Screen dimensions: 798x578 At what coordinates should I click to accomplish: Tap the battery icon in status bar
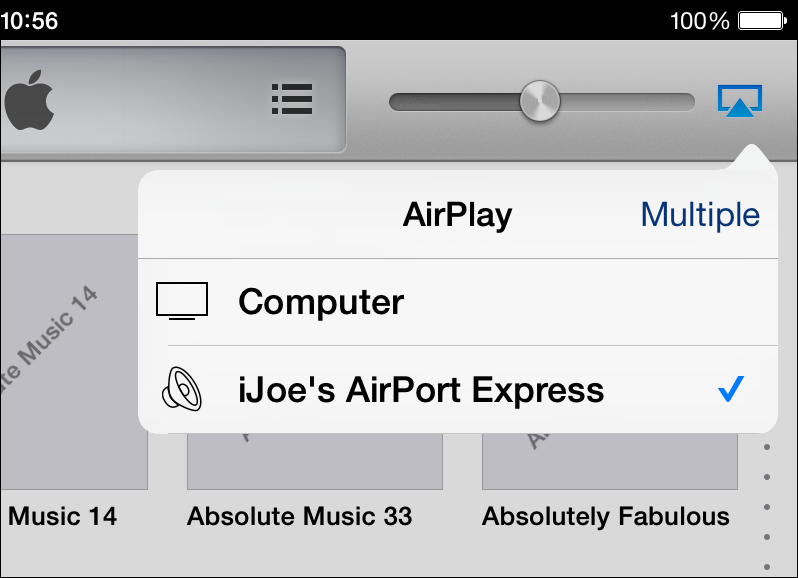(x=762, y=21)
